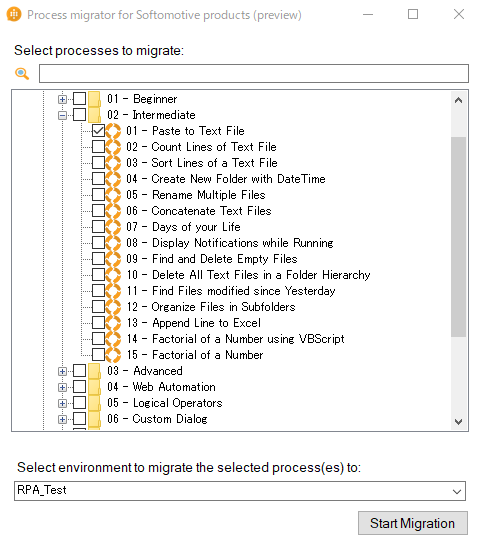The width and height of the screenshot is (479, 547).
Task: Click the search magnifier icon
Action: click(x=22, y=73)
